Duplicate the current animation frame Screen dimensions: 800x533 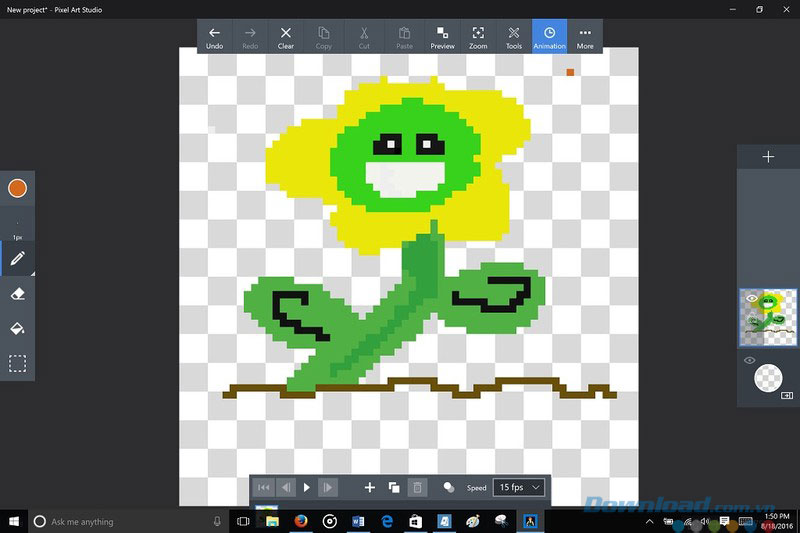click(394, 487)
